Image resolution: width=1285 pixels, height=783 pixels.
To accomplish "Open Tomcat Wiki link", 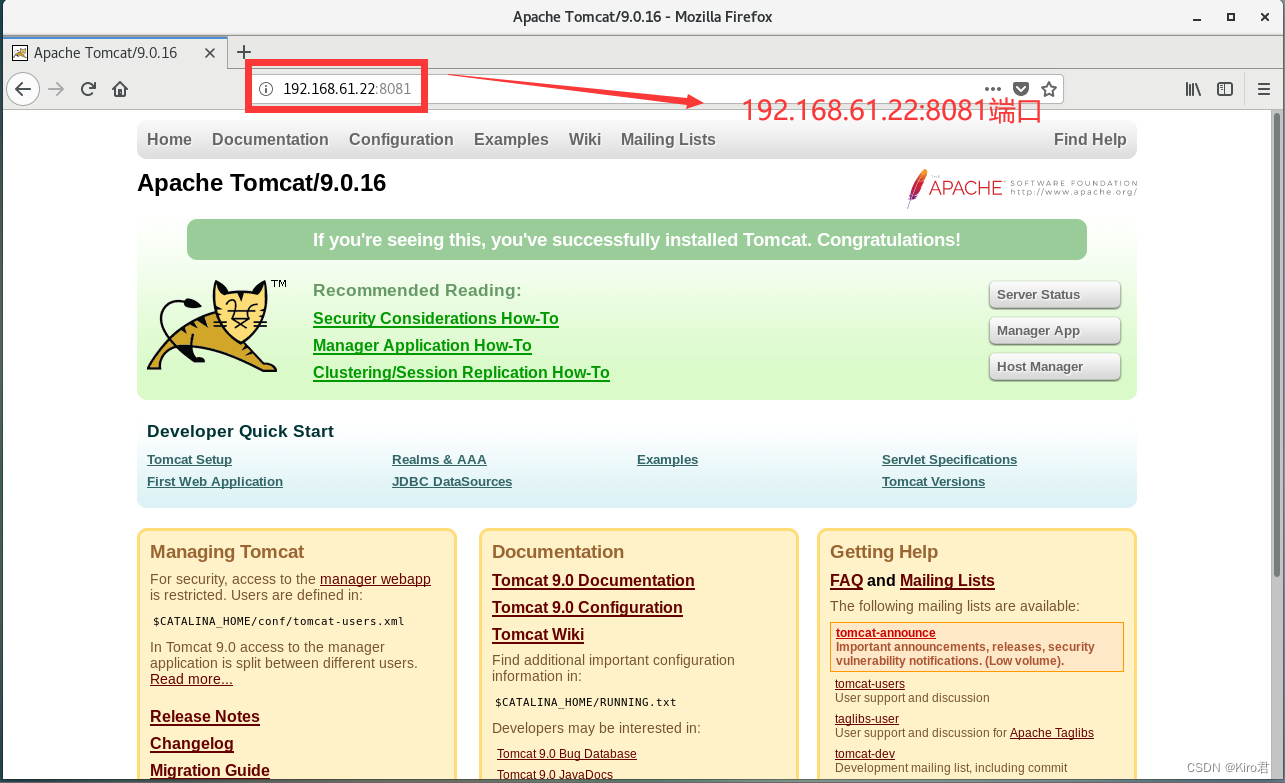I will pyautogui.click(x=538, y=635).
